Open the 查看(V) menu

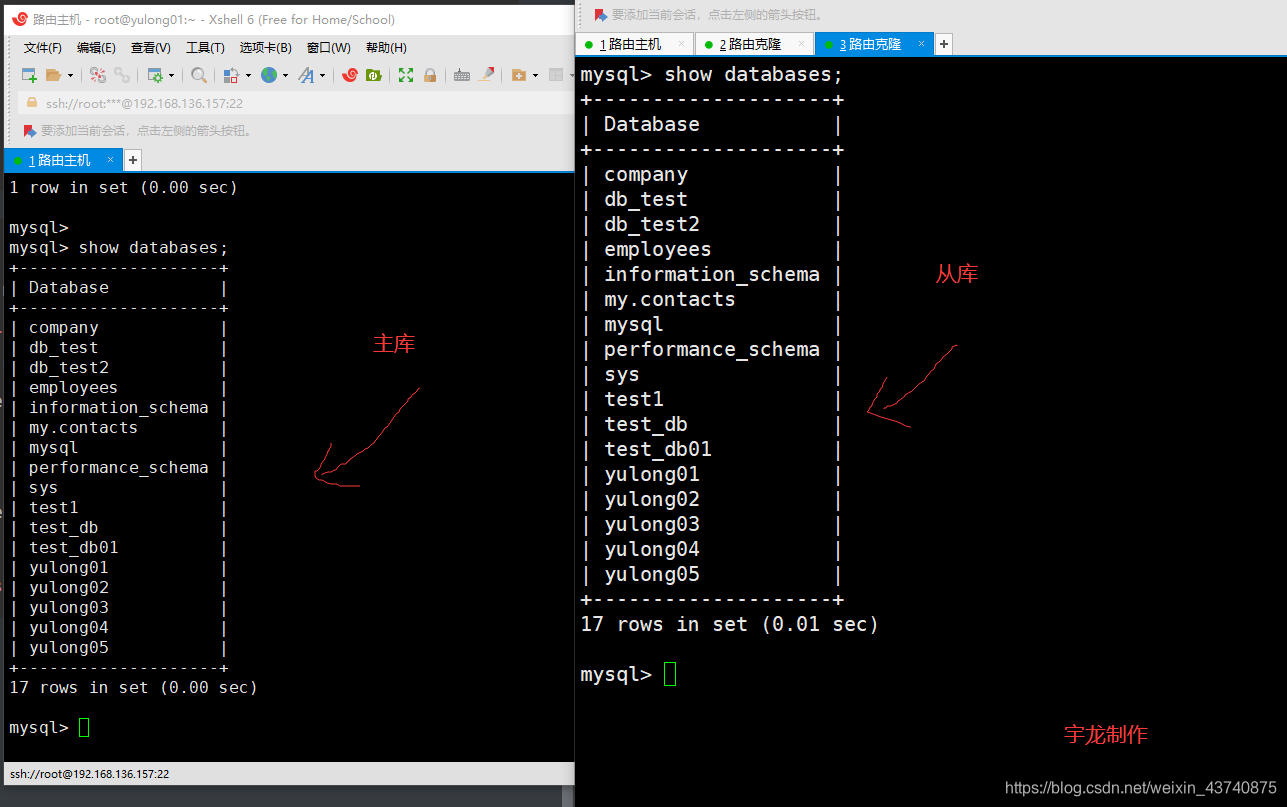151,48
